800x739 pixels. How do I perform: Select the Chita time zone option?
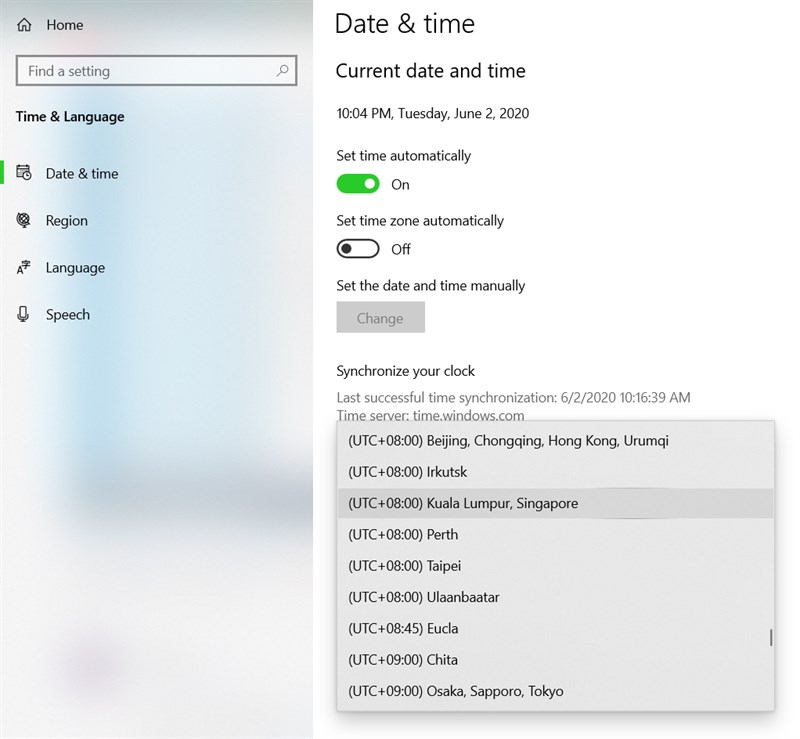(555, 659)
